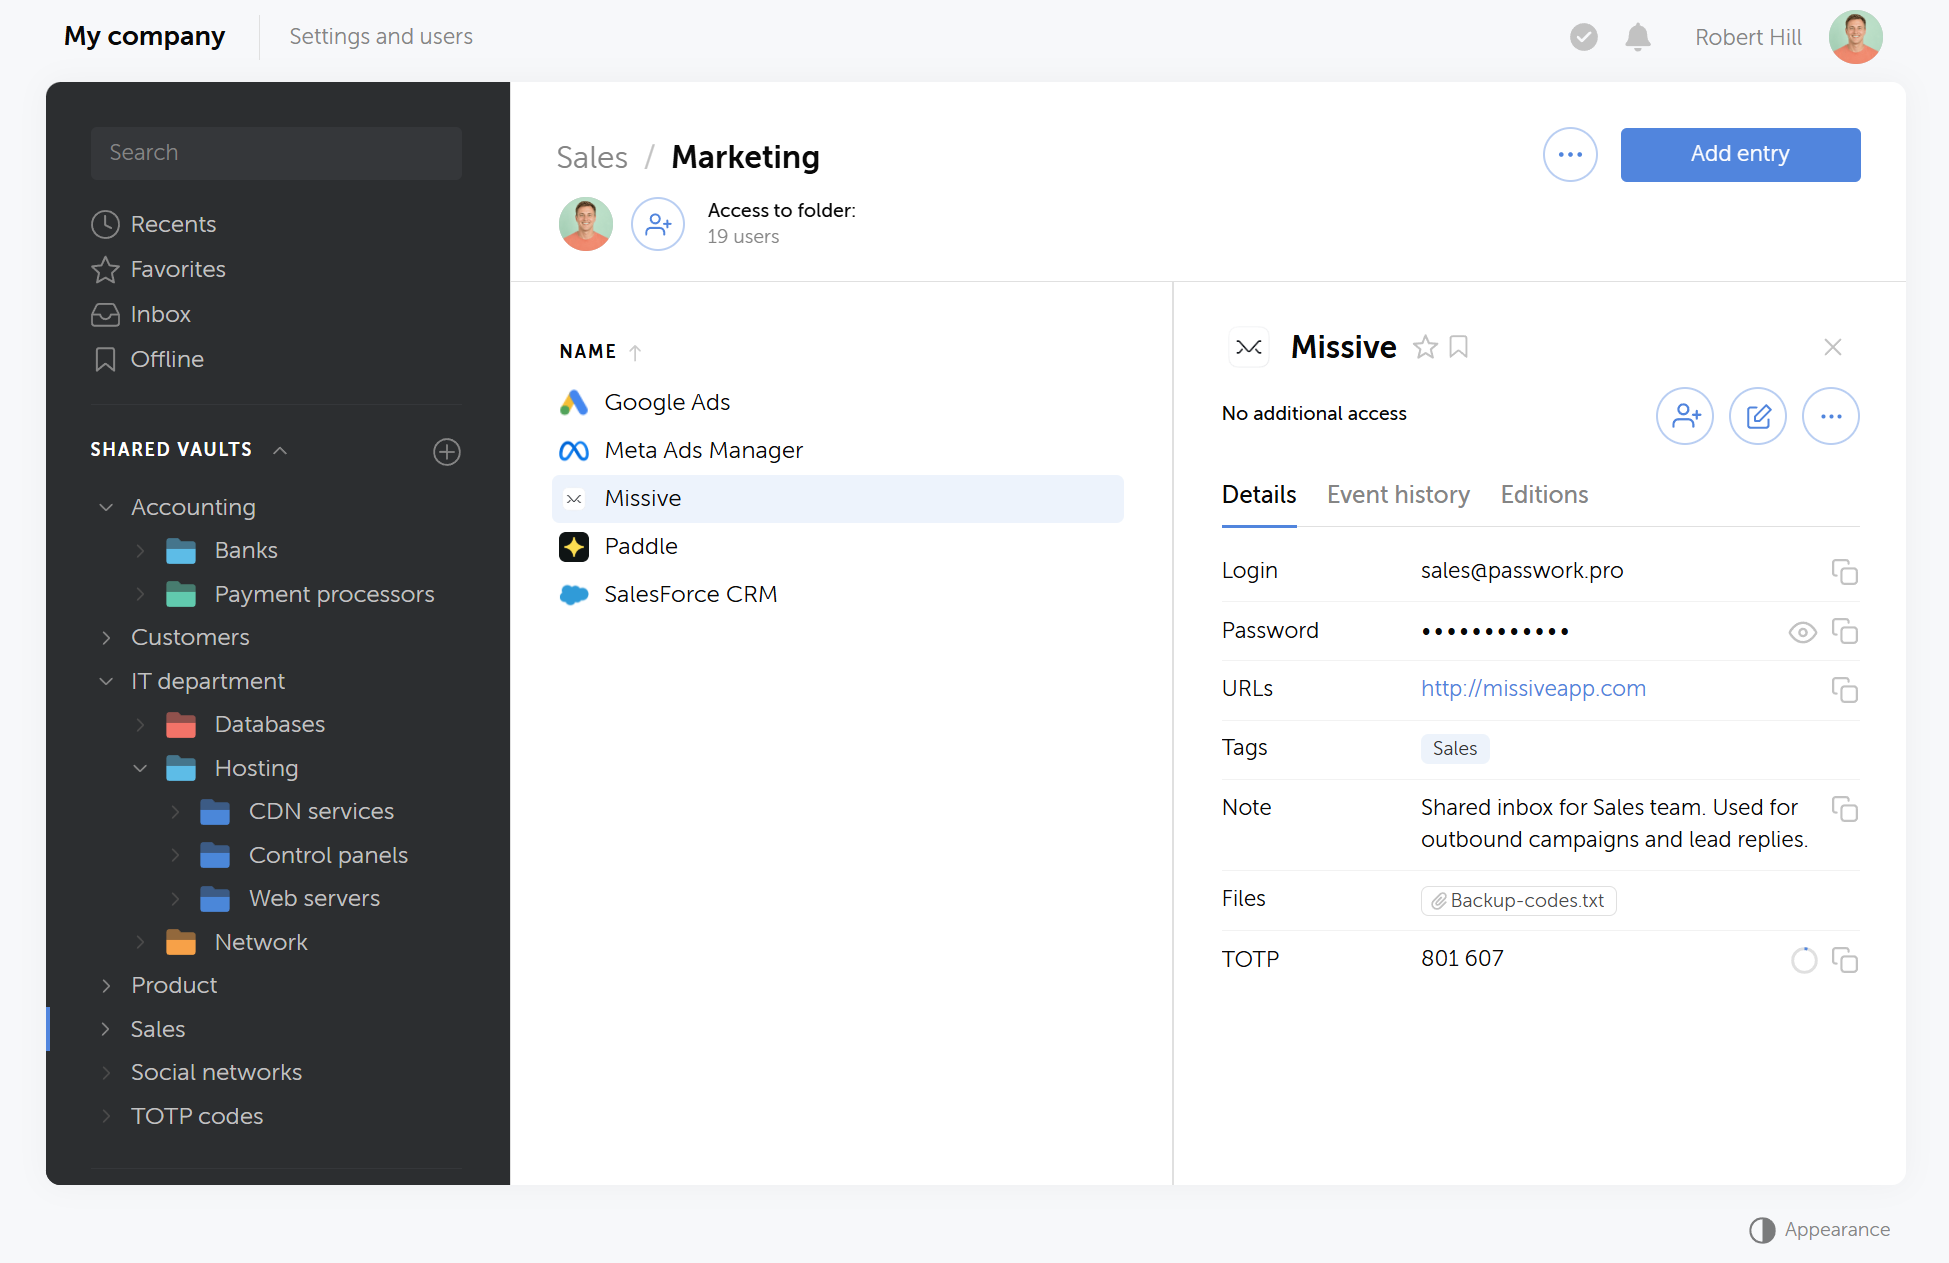
Task: Open the Product vault
Action: coord(174,986)
